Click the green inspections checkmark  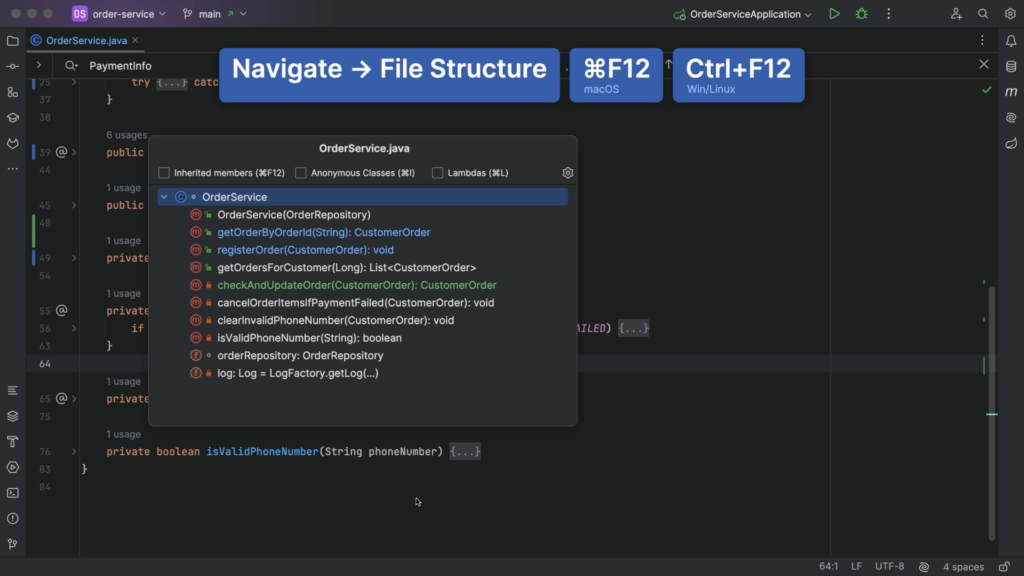[987, 90]
